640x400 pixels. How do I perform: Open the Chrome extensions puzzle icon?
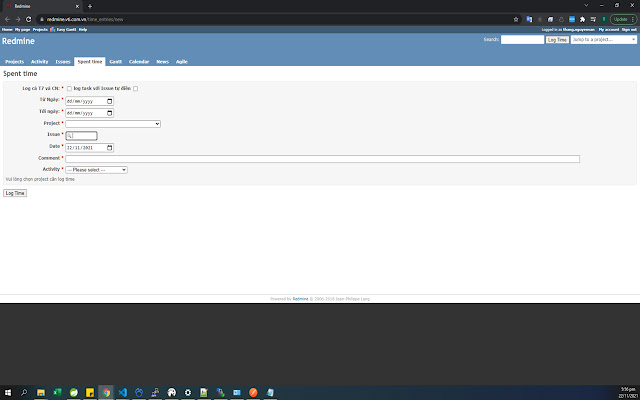point(582,19)
